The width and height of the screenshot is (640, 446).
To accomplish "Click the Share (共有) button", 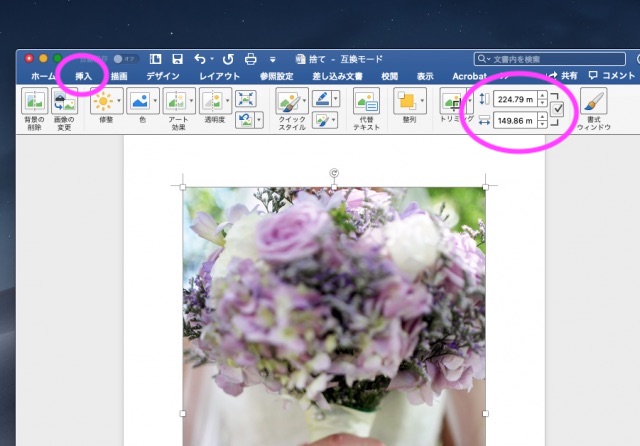I will click(x=562, y=76).
